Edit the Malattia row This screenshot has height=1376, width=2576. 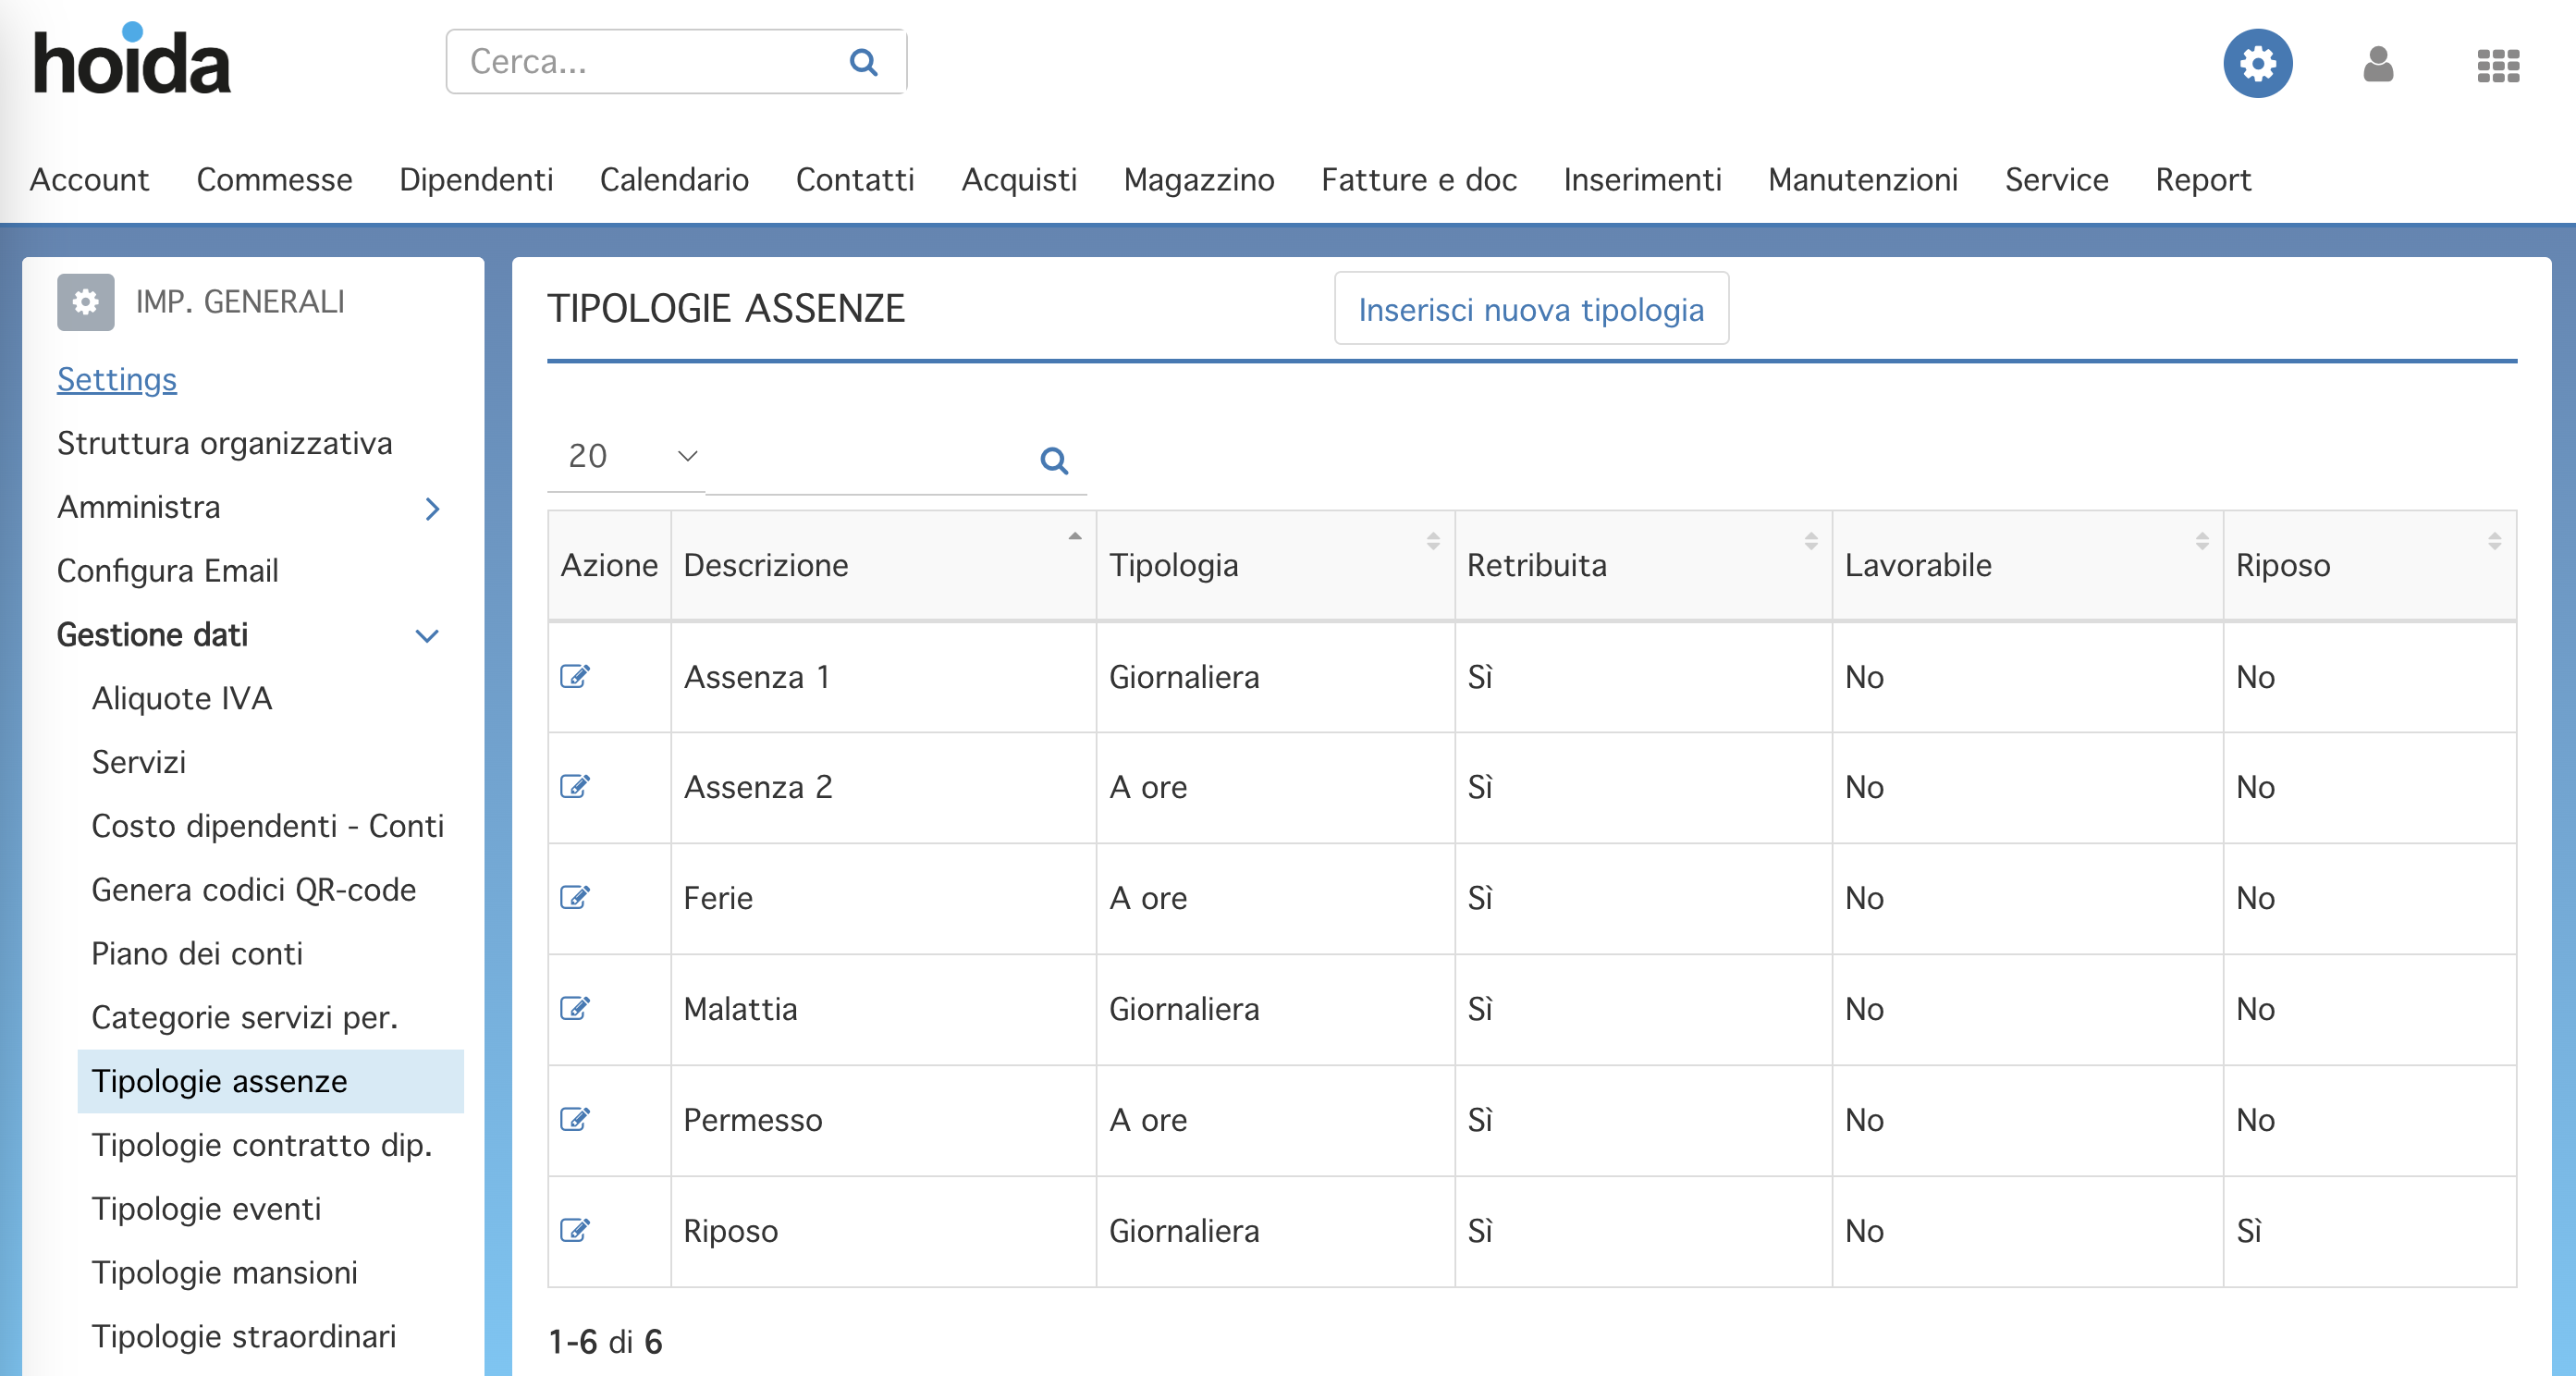[x=575, y=1009]
